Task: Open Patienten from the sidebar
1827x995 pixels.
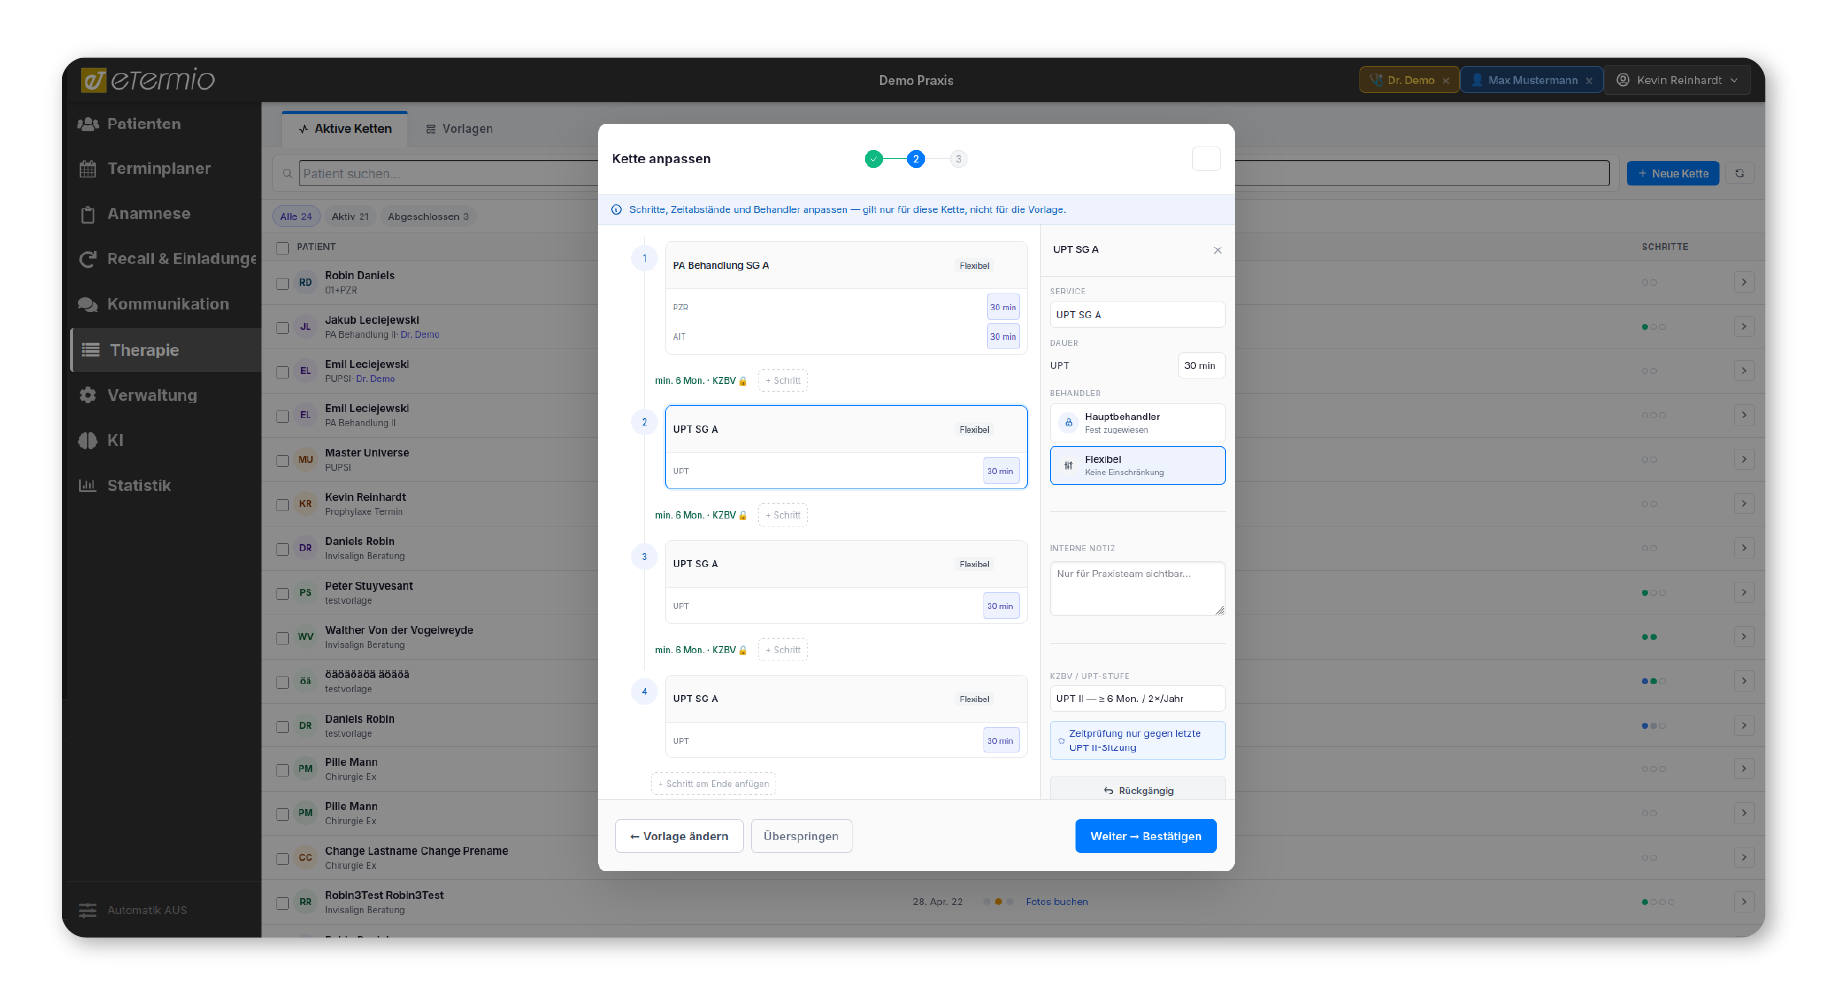Action: (130, 124)
